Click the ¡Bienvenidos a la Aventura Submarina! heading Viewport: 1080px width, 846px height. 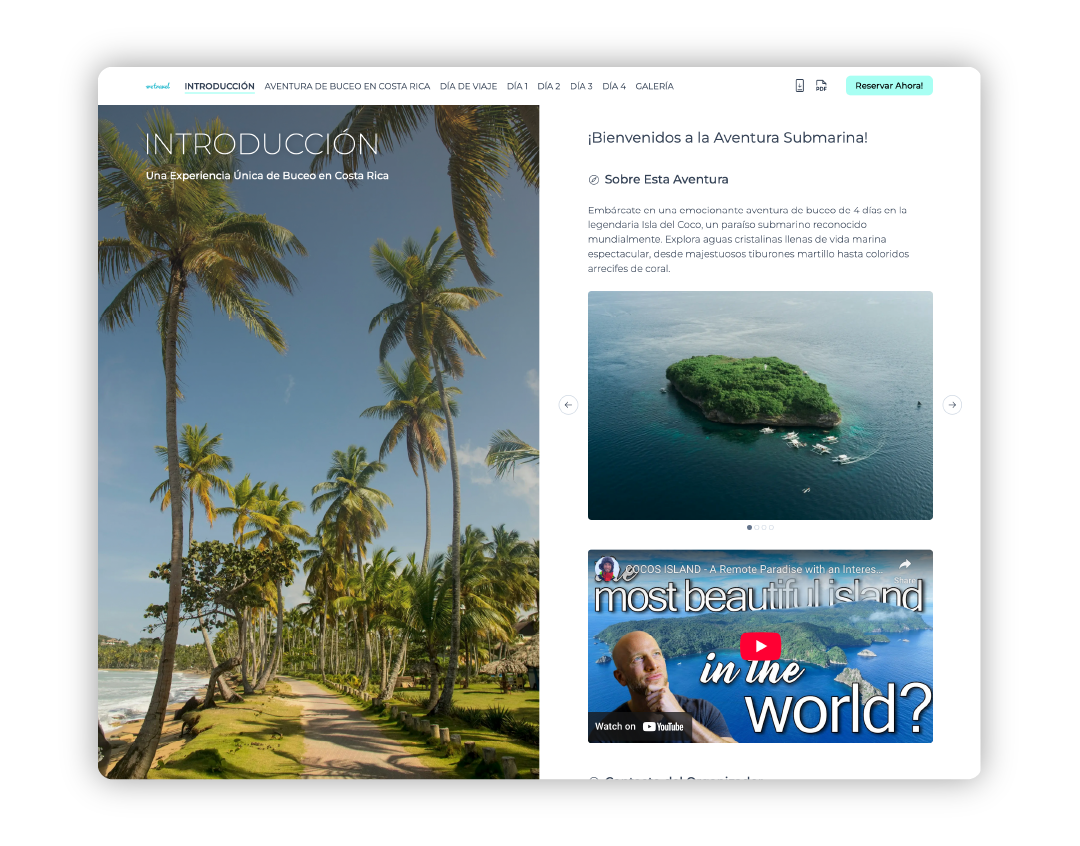pos(727,138)
